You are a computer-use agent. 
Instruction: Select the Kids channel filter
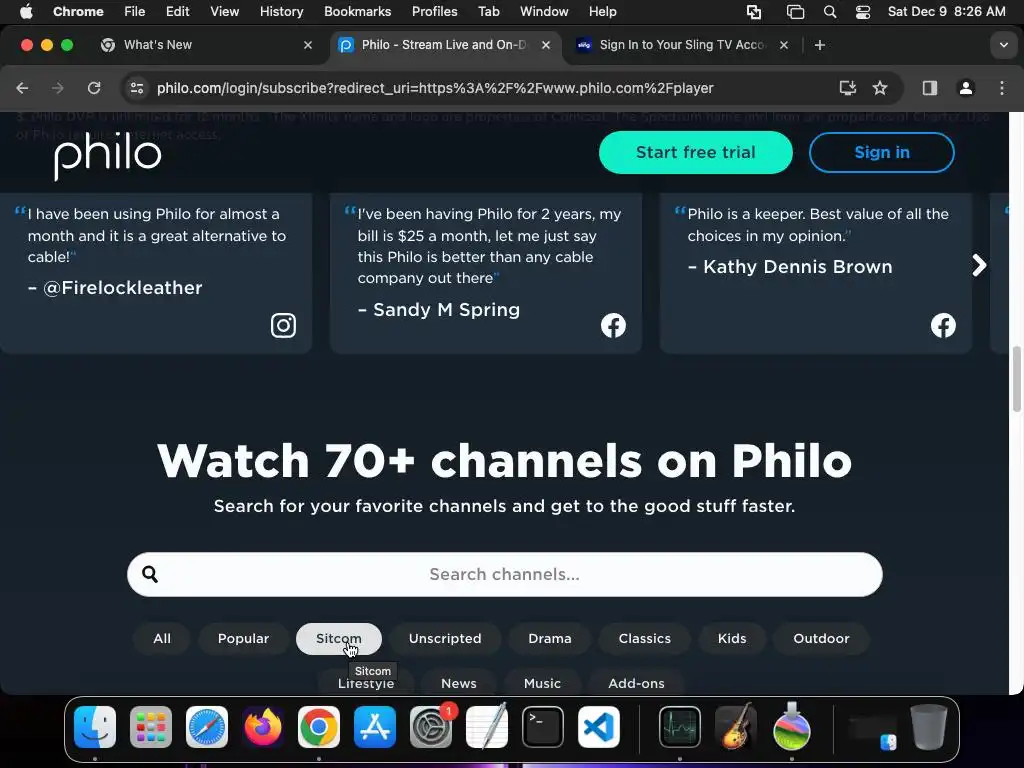coord(732,639)
